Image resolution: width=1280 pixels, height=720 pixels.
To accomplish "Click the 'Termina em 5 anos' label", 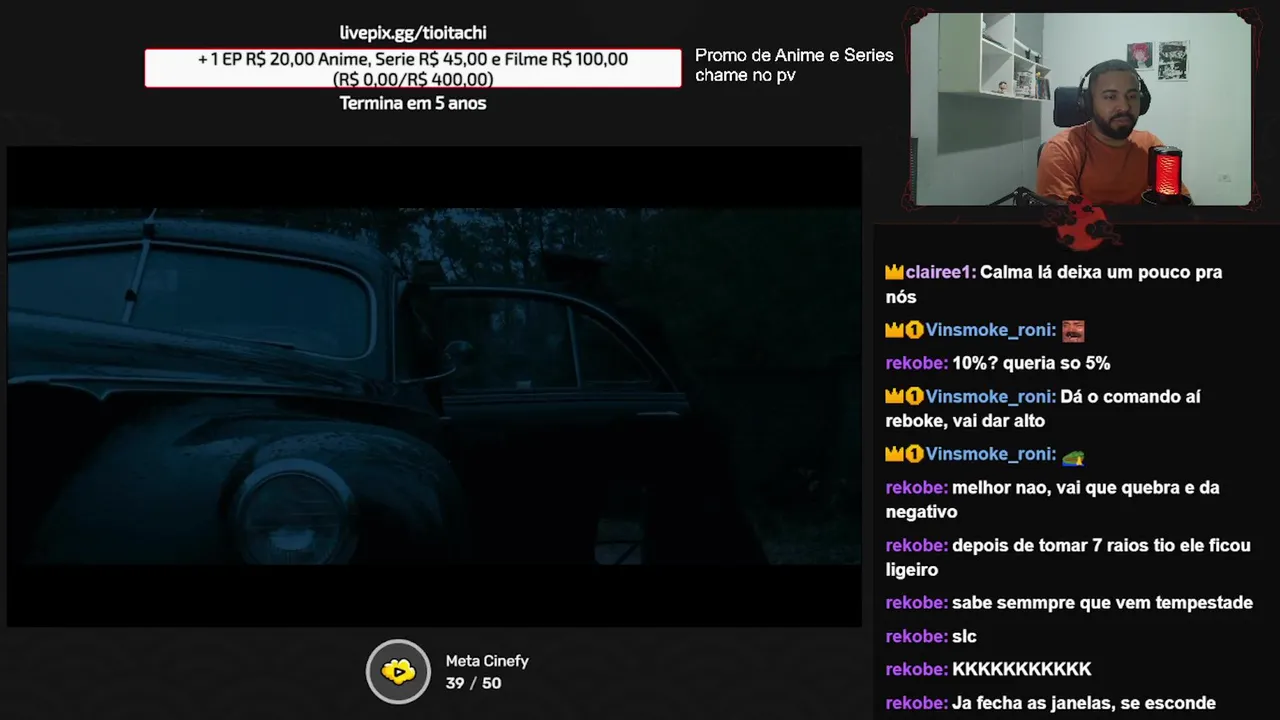I will [x=413, y=103].
